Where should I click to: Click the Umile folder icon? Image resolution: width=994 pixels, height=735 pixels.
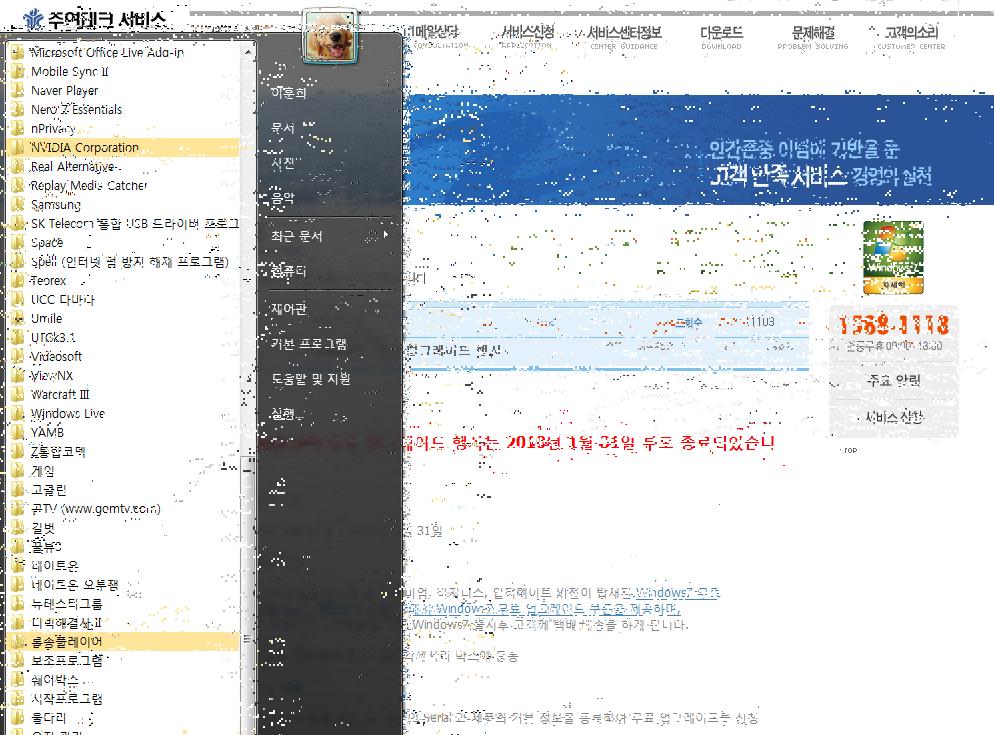tap(18, 318)
